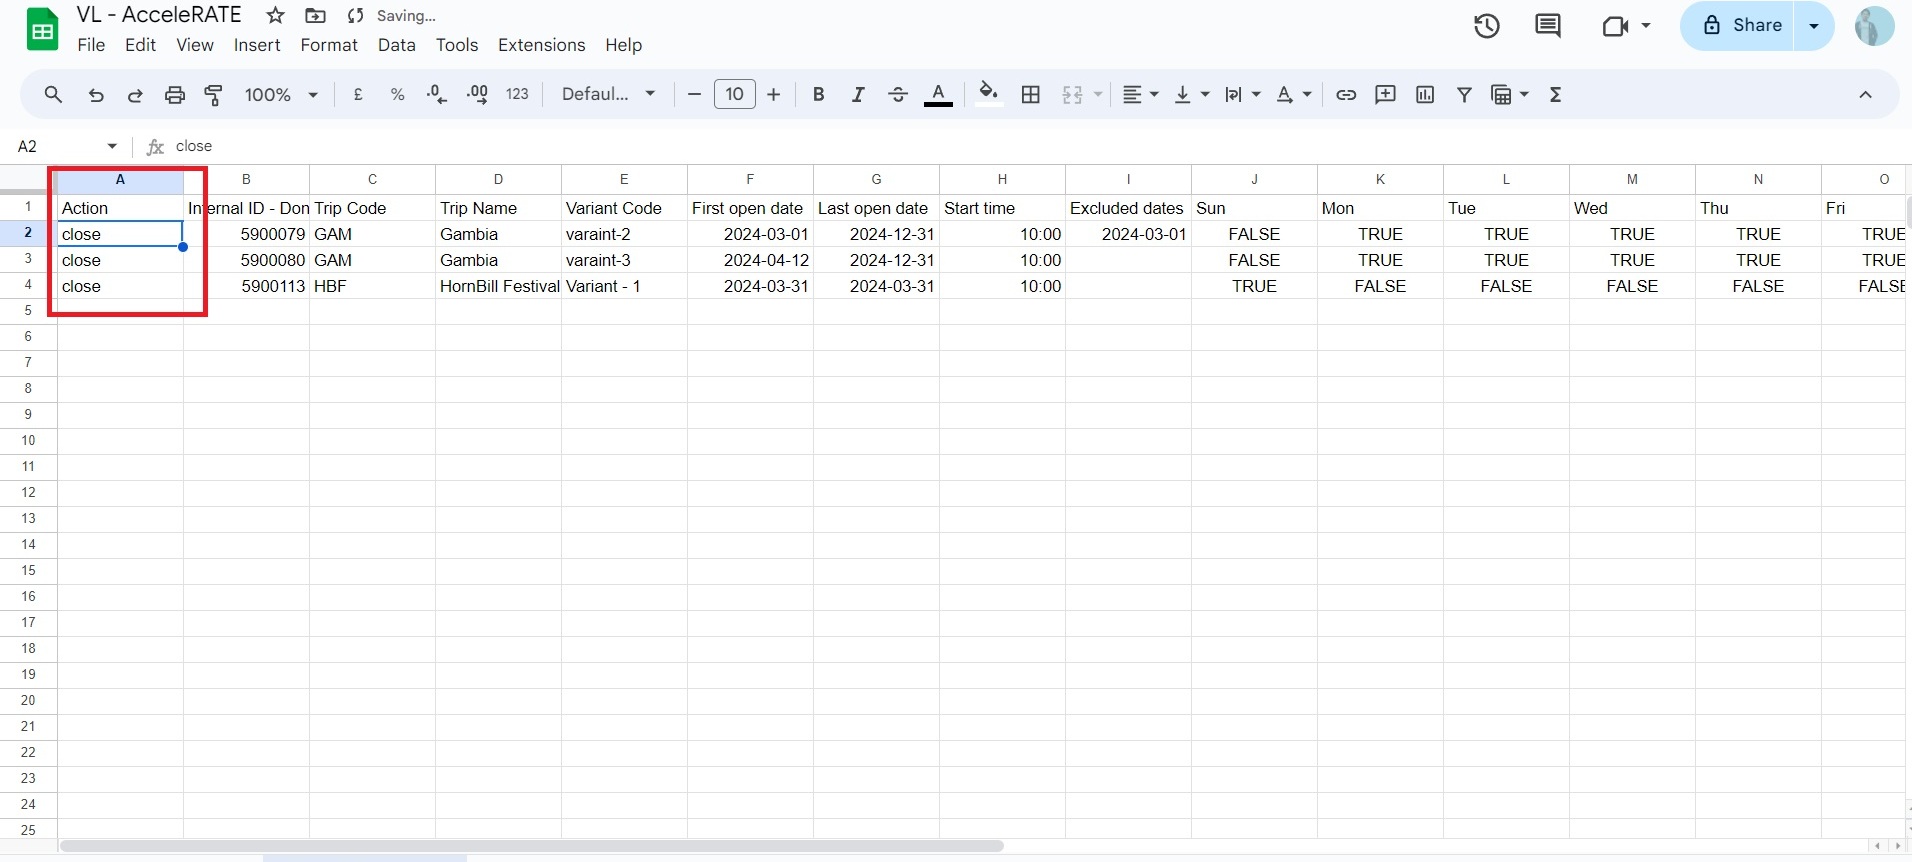Viewport: 1912px width, 862px height.
Task: Increase font size with plus button
Action: coord(773,95)
